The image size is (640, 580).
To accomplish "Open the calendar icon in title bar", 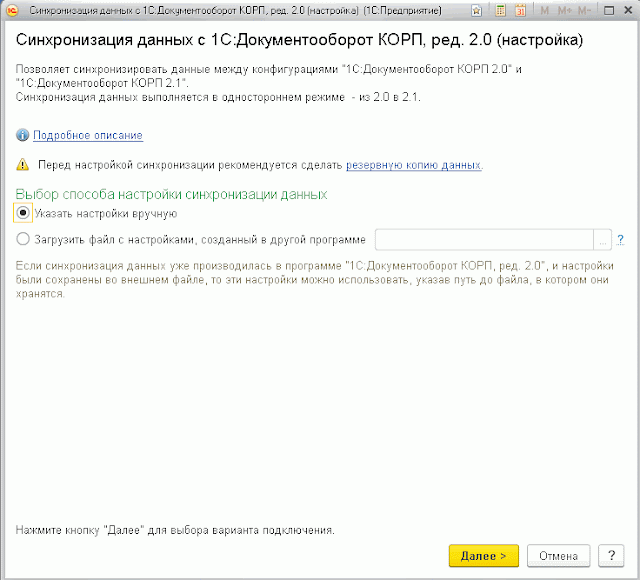I will 520,11.
